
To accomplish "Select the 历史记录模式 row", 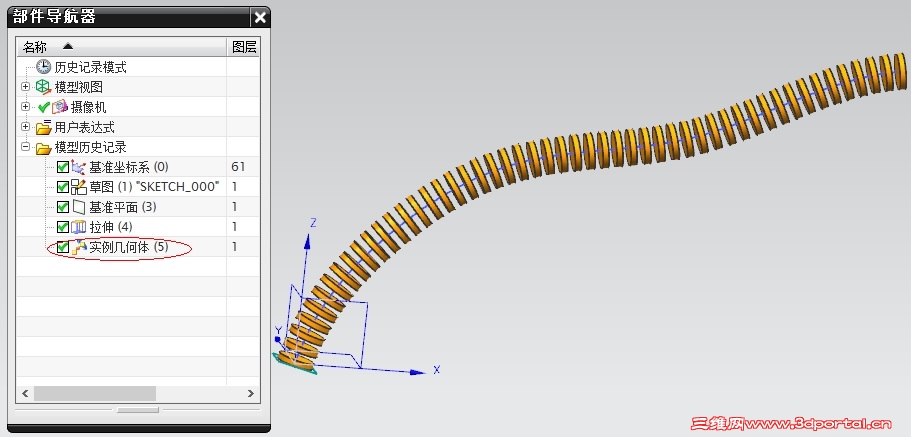I will [x=90, y=67].
